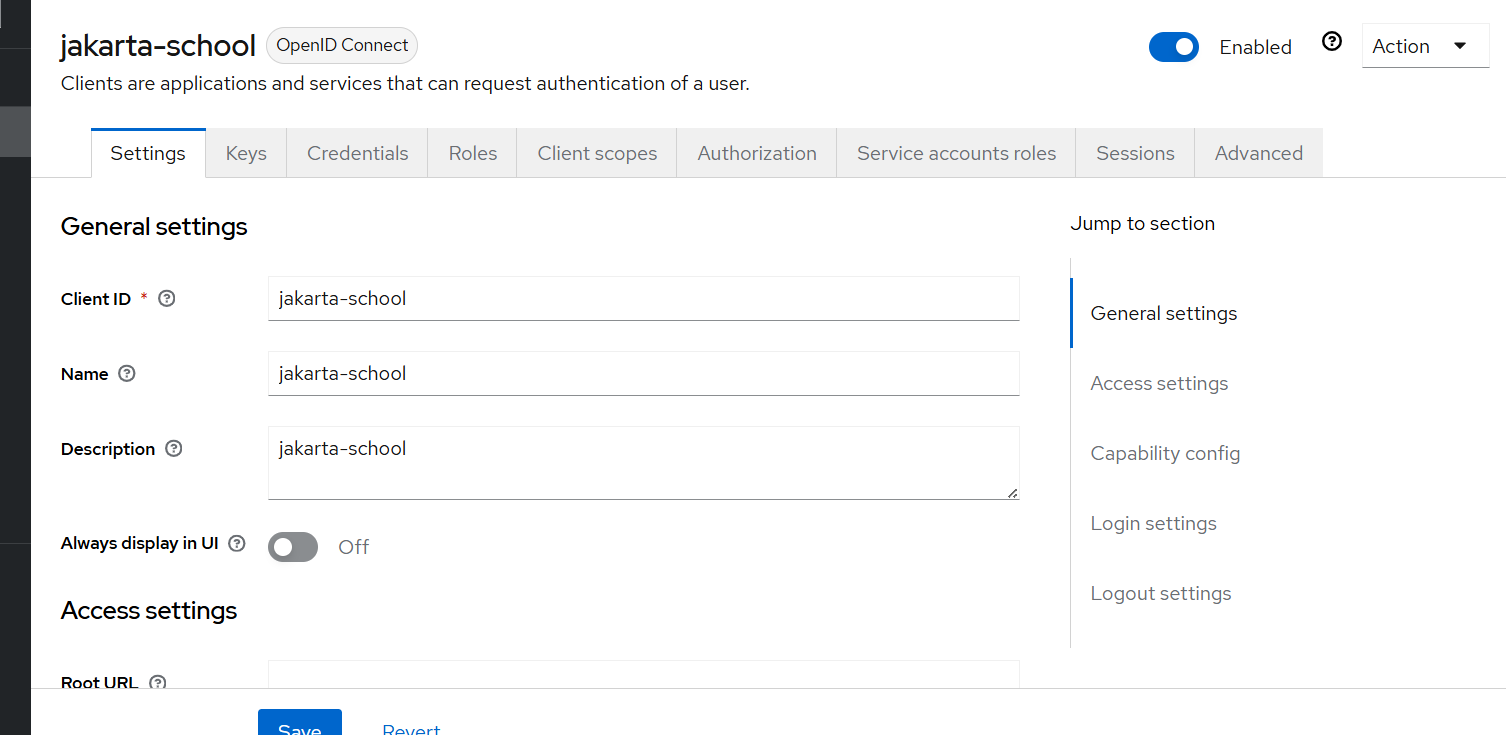This screenshot has width=1506, height=735.
Task: Click into the Description text area
Action: [x=644, y=463]
